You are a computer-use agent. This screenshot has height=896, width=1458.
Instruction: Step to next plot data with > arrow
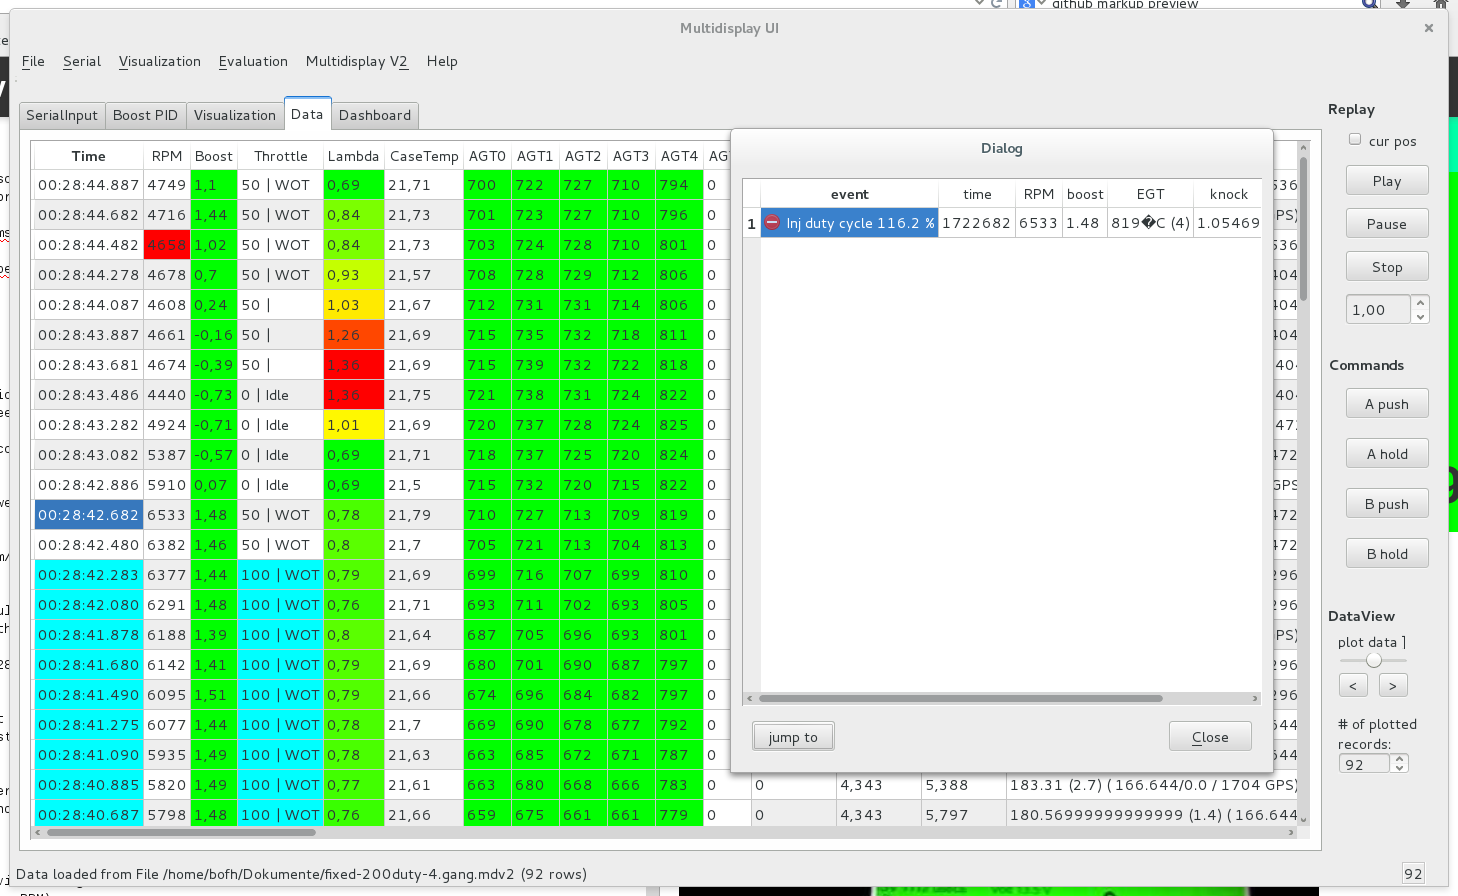click(1395, 684)
